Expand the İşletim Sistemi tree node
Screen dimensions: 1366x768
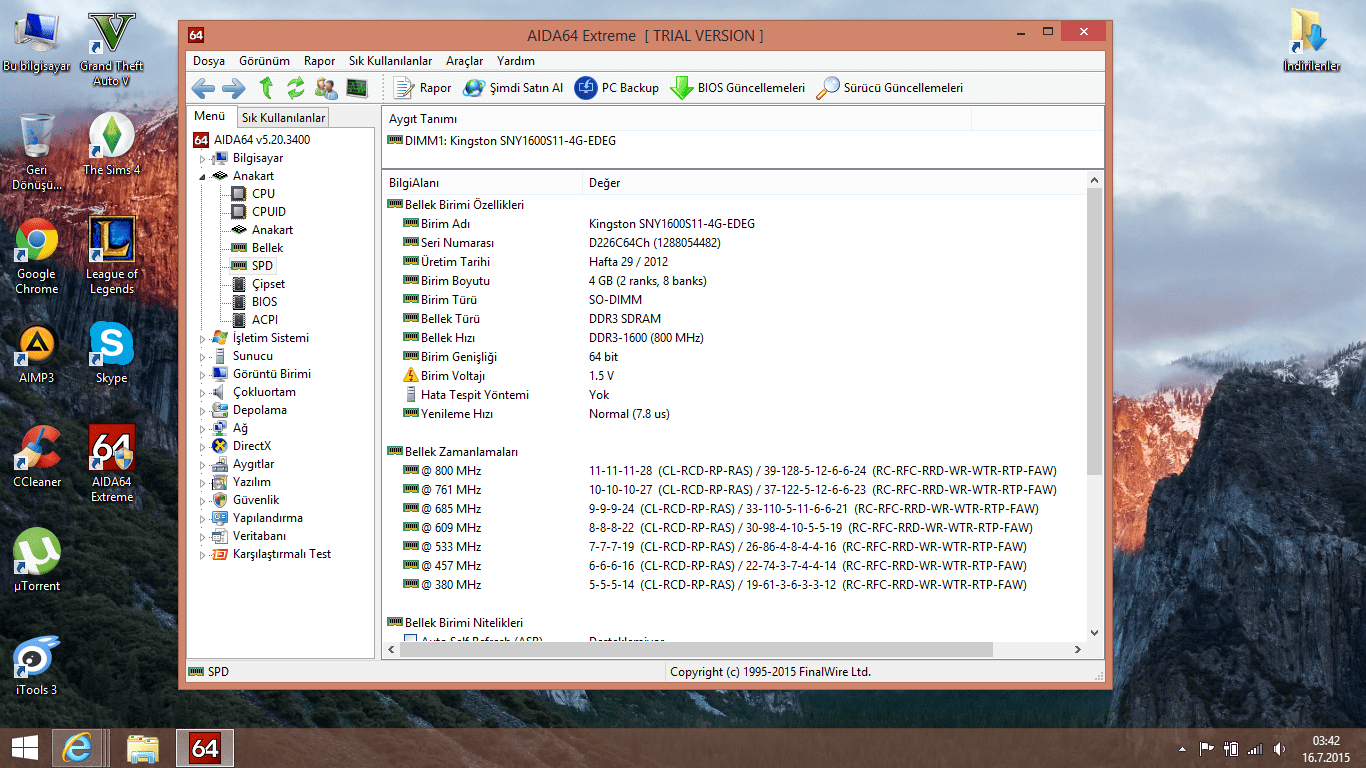(202, 338)
